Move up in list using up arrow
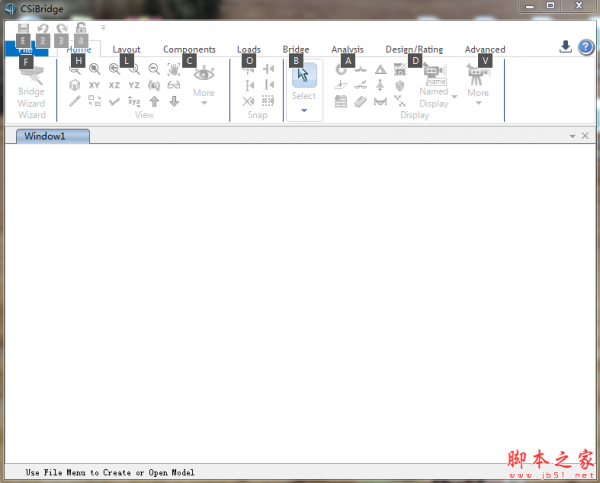Image resolution: width=600 pixels, height=483 pixels. pos(154,101)
